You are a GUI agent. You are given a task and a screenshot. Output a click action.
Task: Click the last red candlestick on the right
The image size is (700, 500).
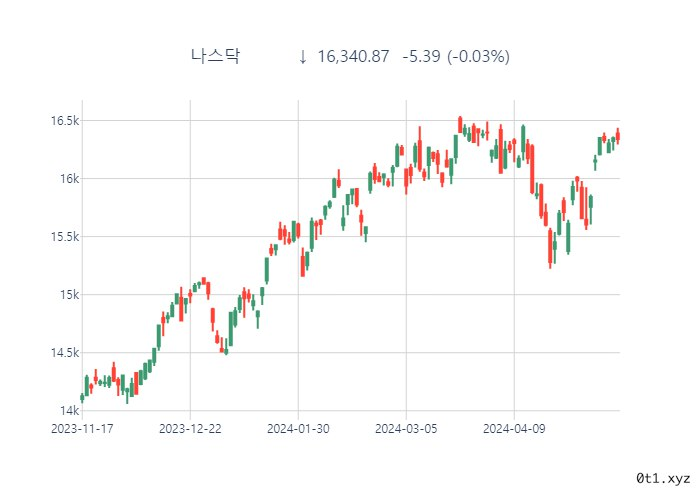pos(618,136)
